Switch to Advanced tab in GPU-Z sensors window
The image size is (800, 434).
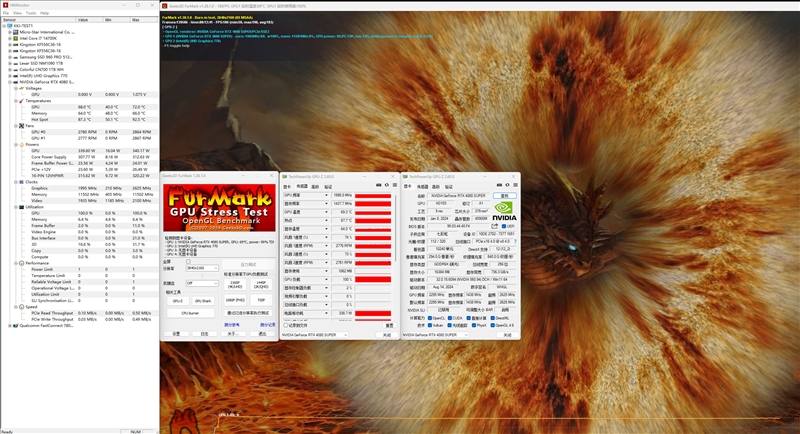coord(315,187)
